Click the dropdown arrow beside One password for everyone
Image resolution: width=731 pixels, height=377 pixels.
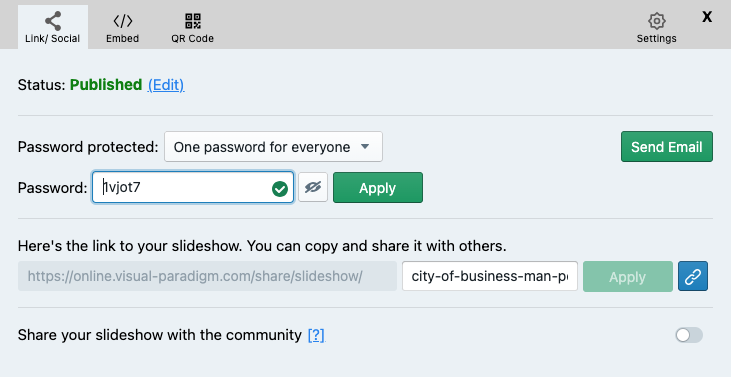point(365,147)
